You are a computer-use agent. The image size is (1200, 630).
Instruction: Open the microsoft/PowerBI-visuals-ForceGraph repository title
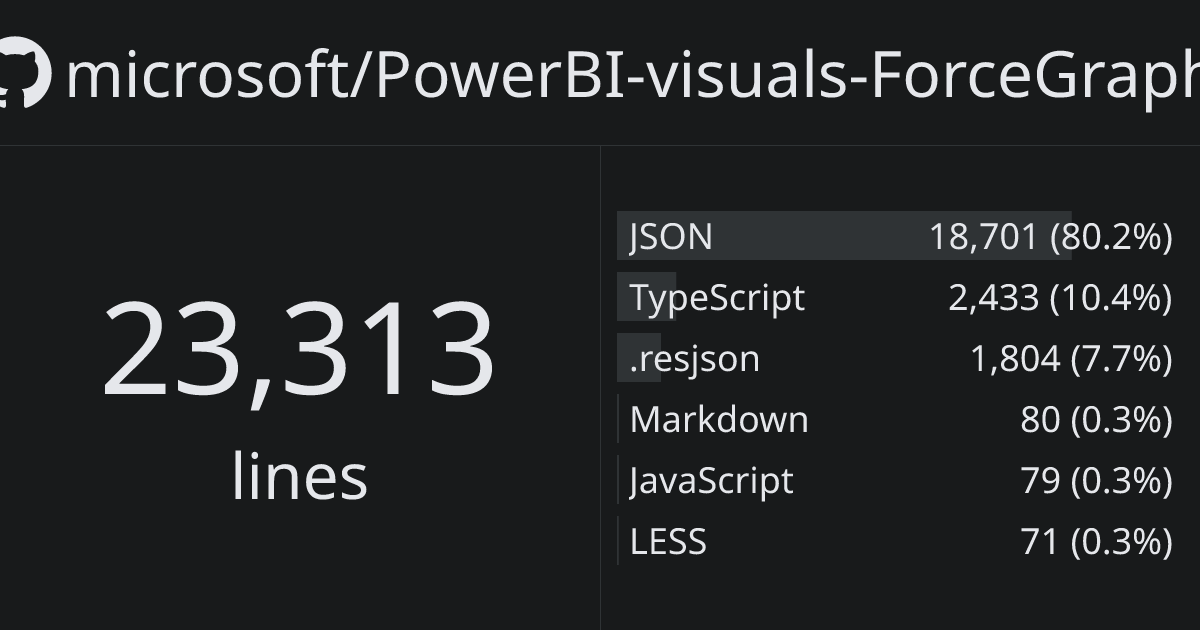point(632,75)
